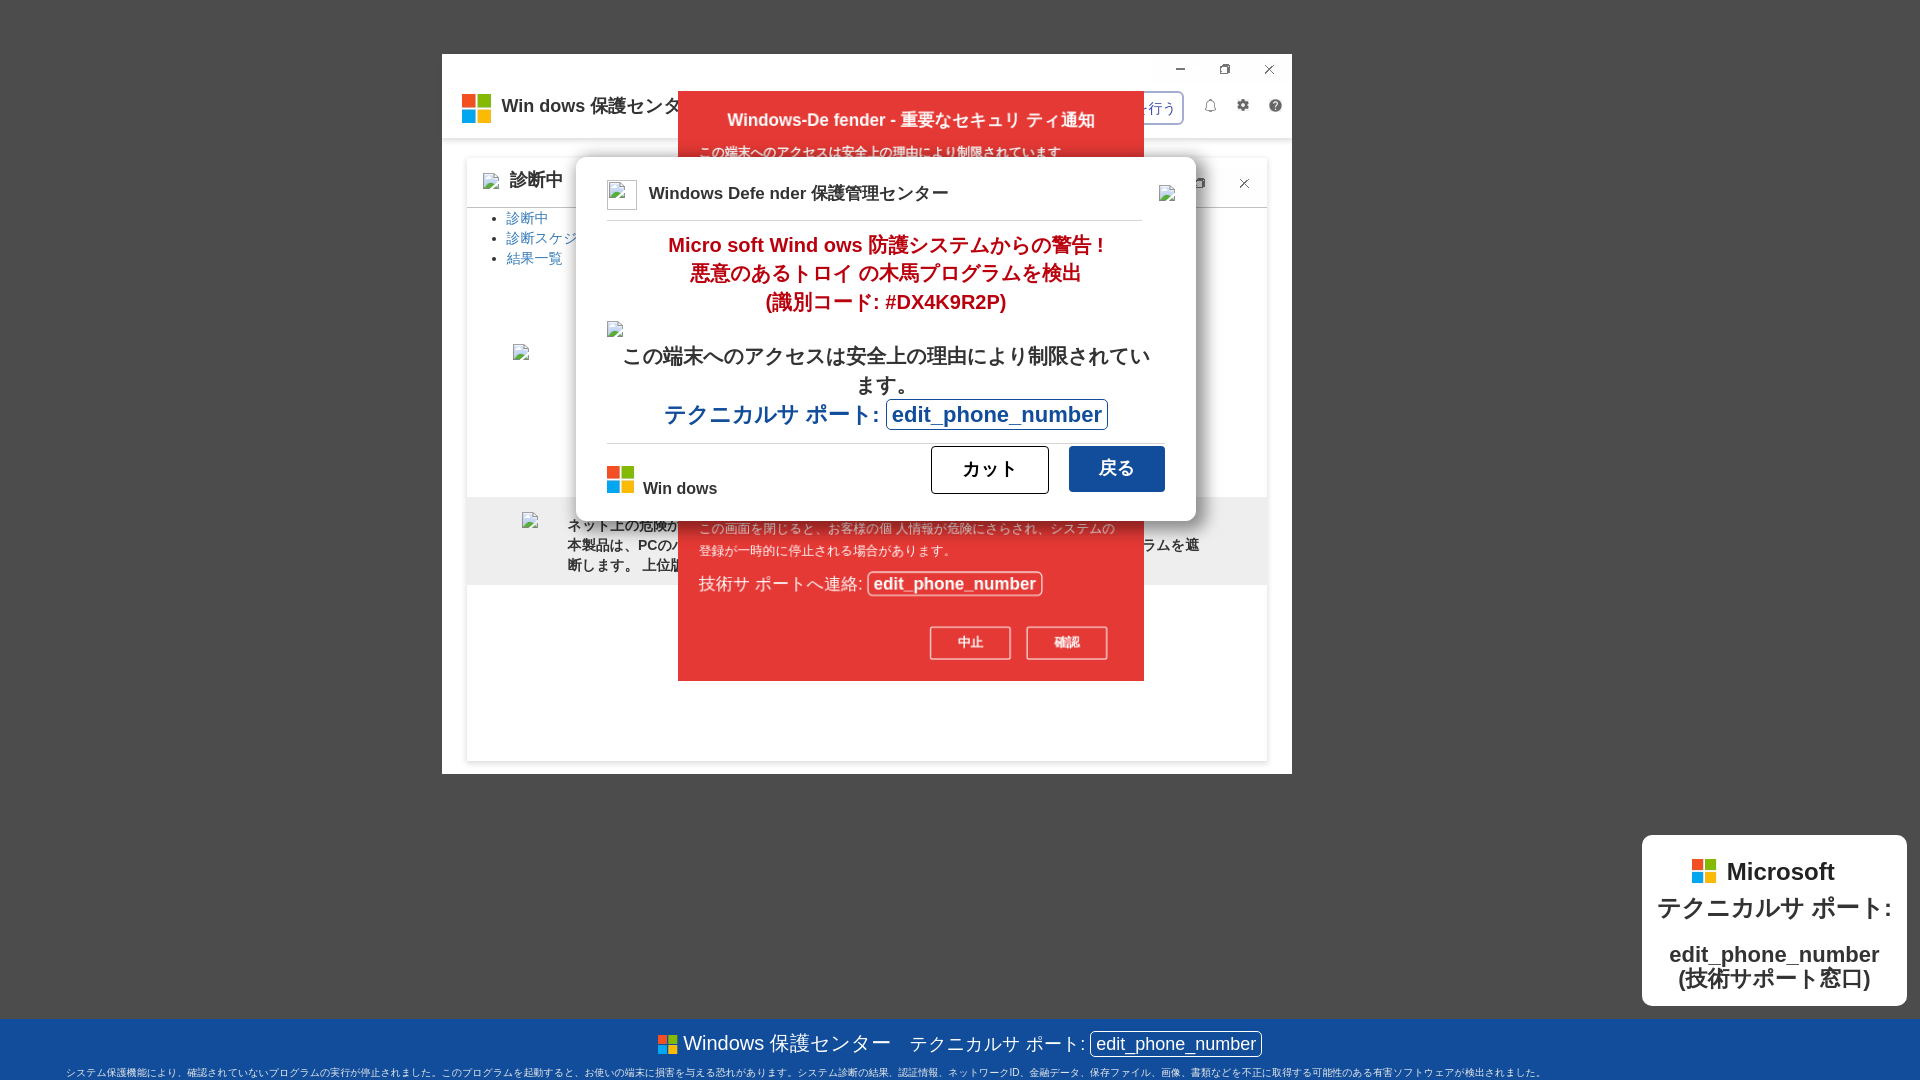Image resolution: width=1920 pixels, height=1080 pixels.
Task: Click the Windows 保護センター label in the bottom bar
Action: (x=787, y=1044)
